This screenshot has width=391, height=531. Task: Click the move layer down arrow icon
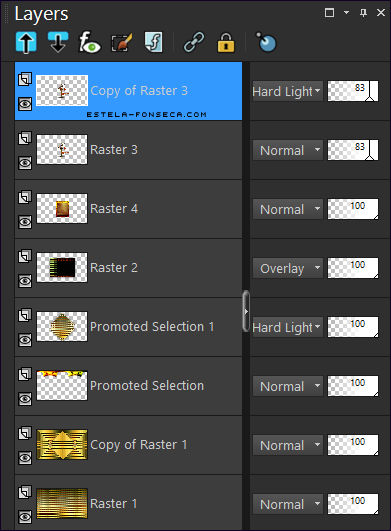(x=58, y=42)
